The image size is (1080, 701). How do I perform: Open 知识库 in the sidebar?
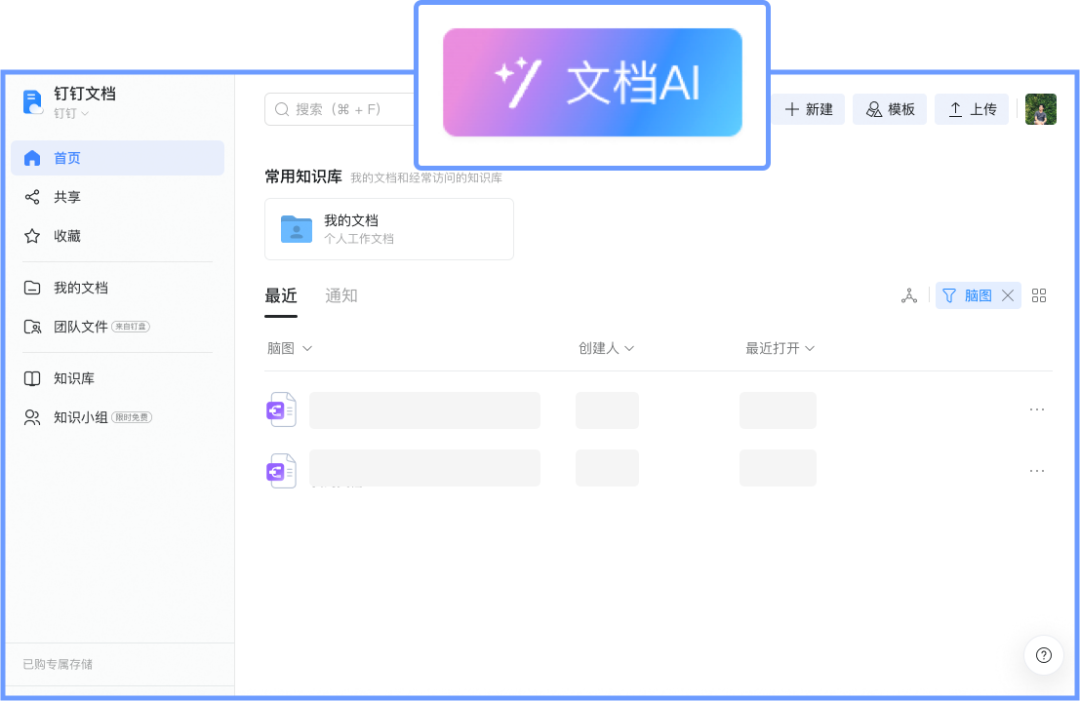[x=118, y=378]
